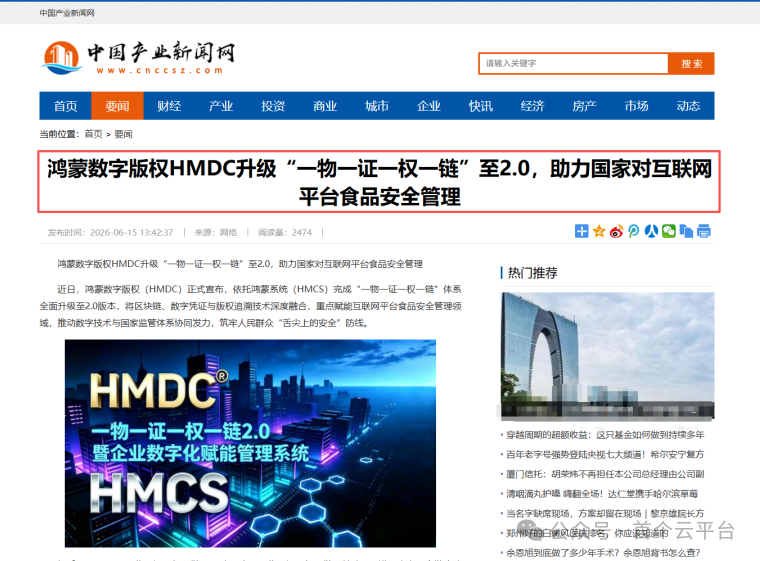
Task: Click the 中国产业新闻网 site logo
Action: (139, 58)
